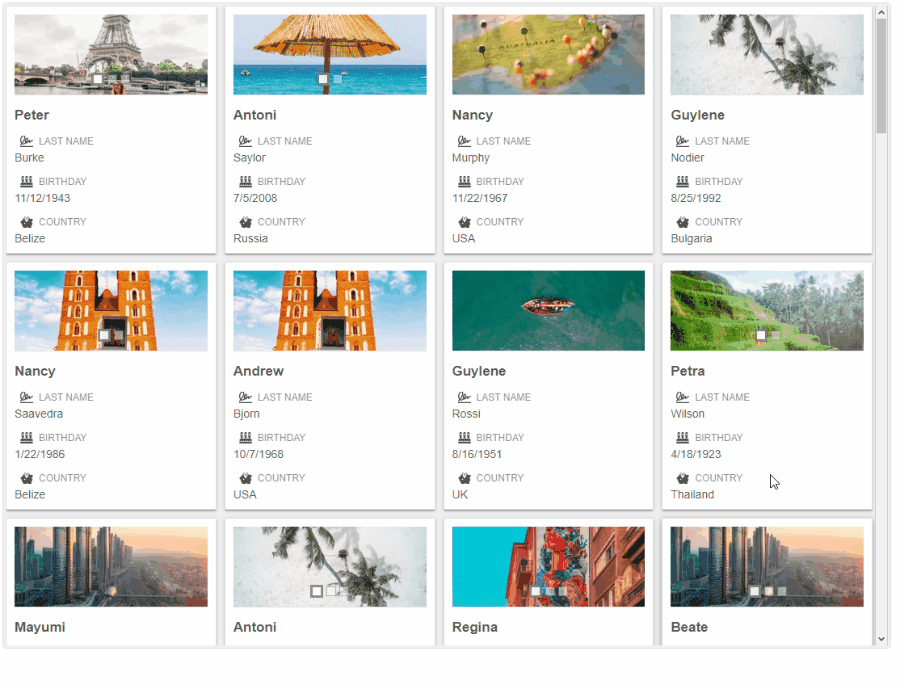Screen dimensions: 900x685
Task: Select first image indicator on Antoni Saylor's beach photo
Action: tap(323, 79)
